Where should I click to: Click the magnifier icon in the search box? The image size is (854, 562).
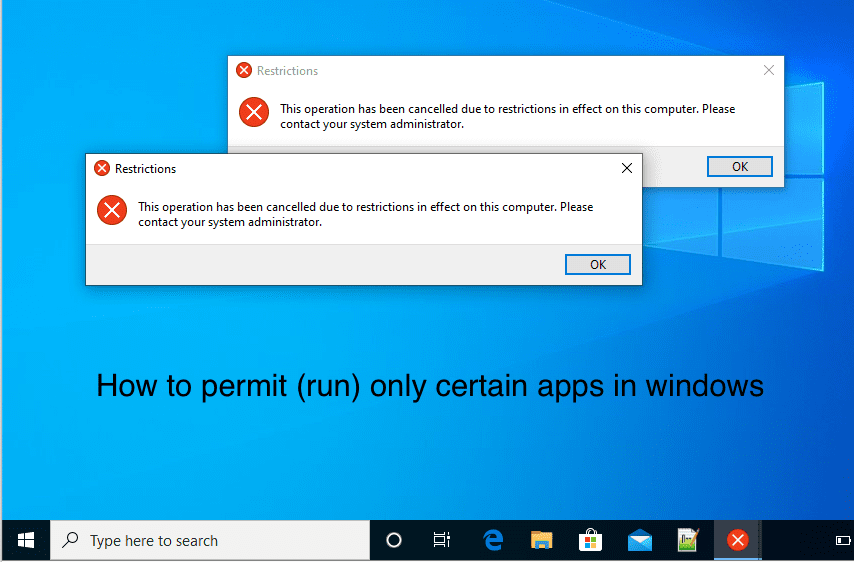click(x=71, y=541)
